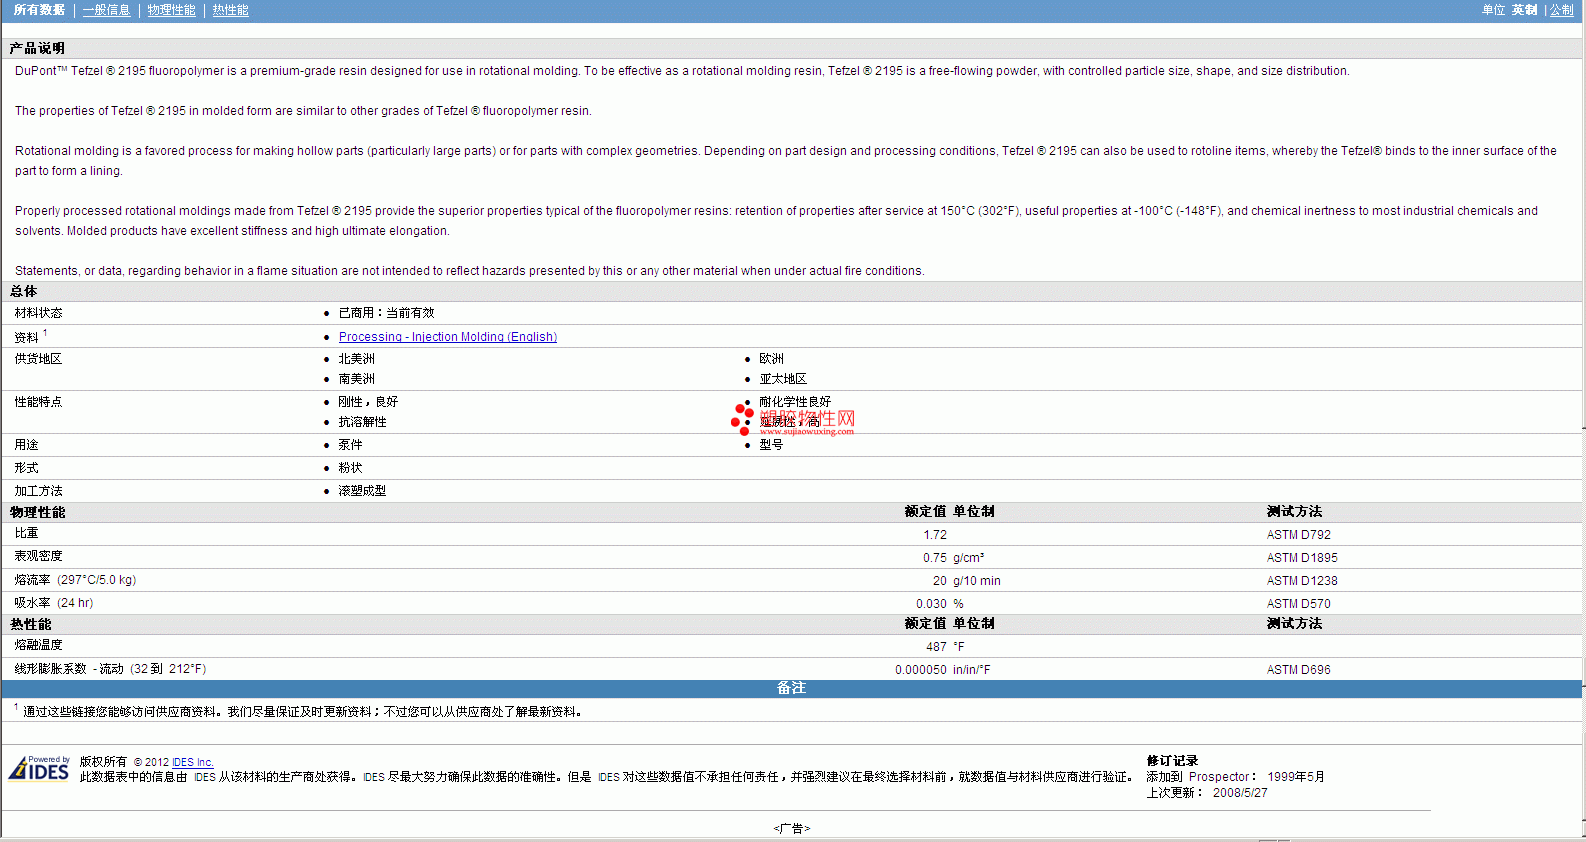Click the 修订记录 heading

[x=1172, y=761]
